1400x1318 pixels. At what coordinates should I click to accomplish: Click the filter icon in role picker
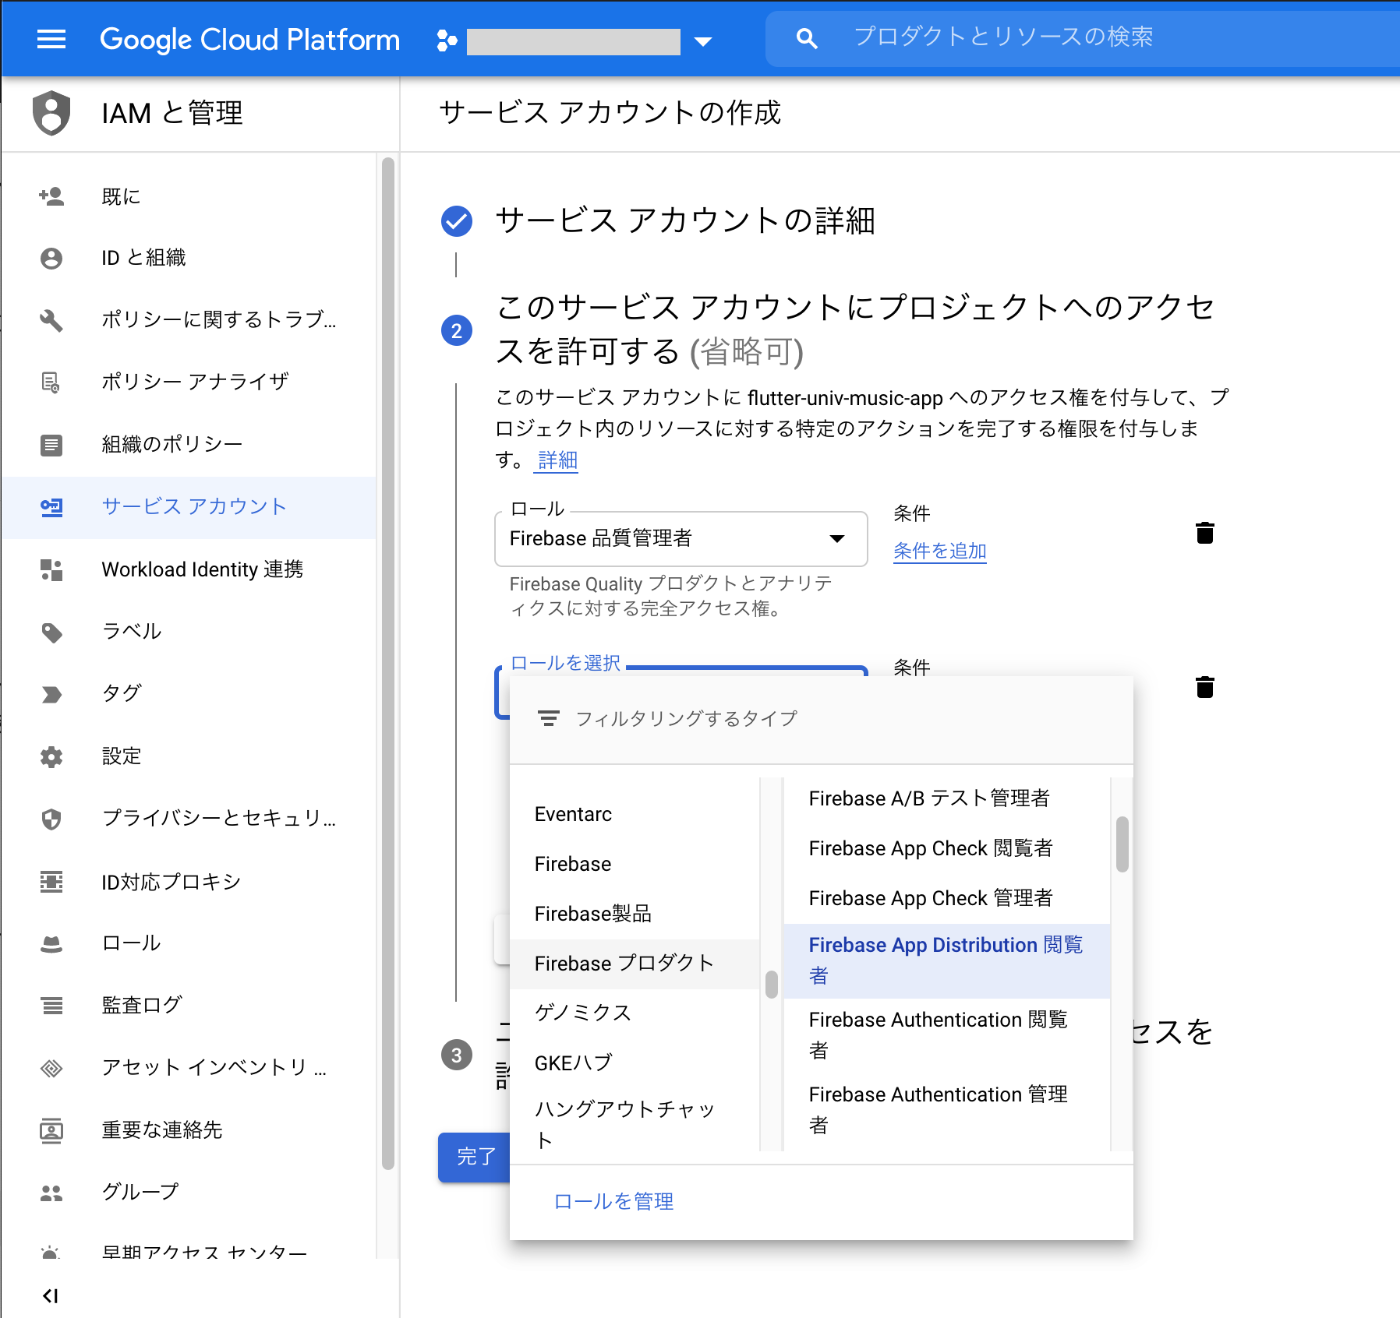pos(548,718)
